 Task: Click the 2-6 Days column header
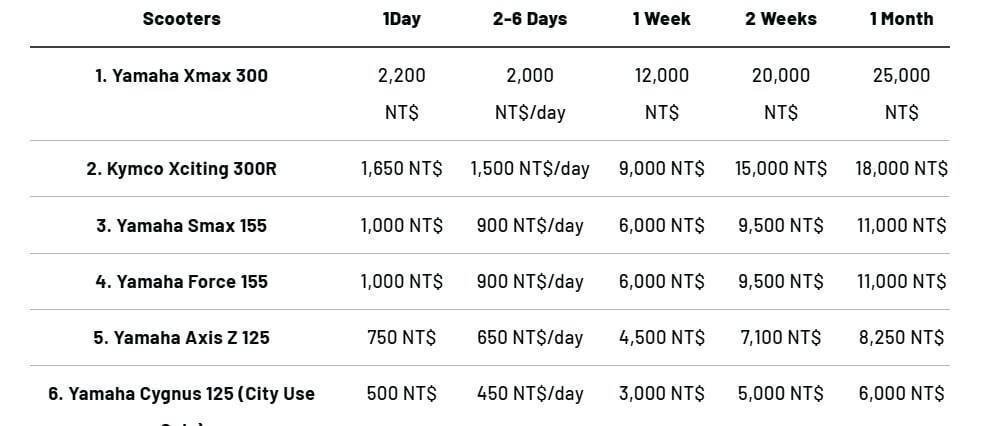[530, 19]
